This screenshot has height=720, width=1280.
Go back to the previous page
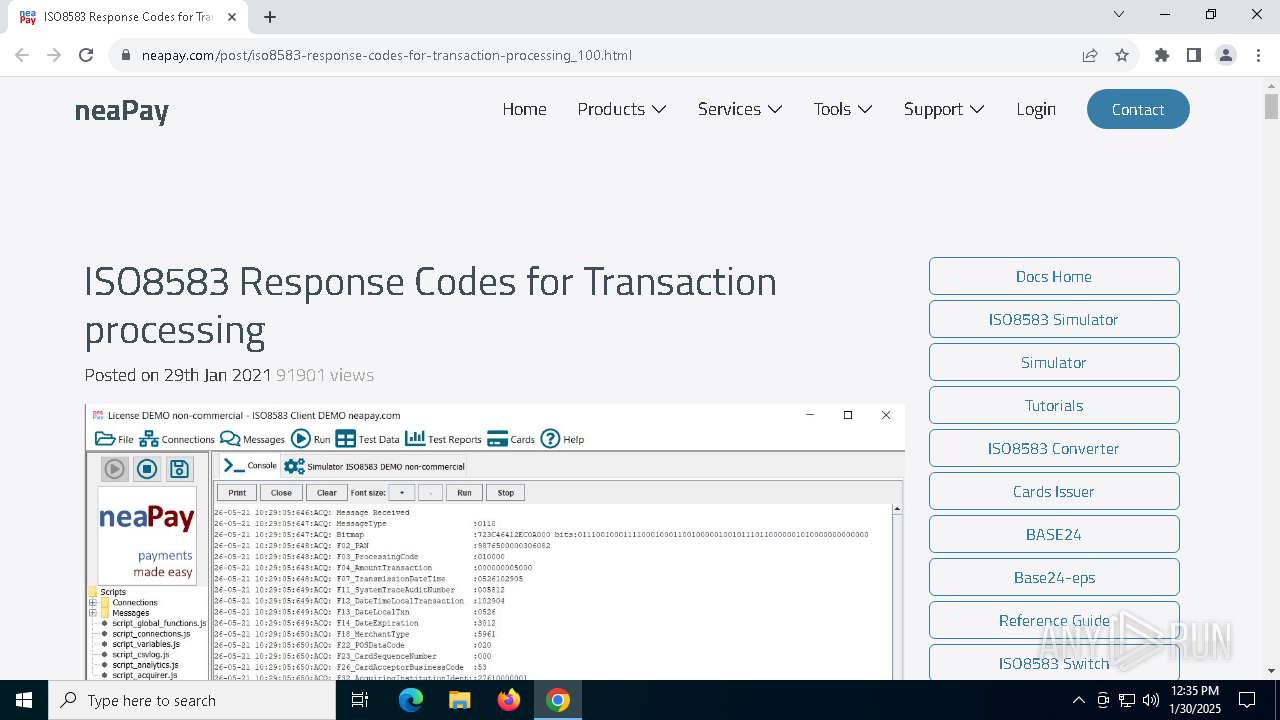22,55
